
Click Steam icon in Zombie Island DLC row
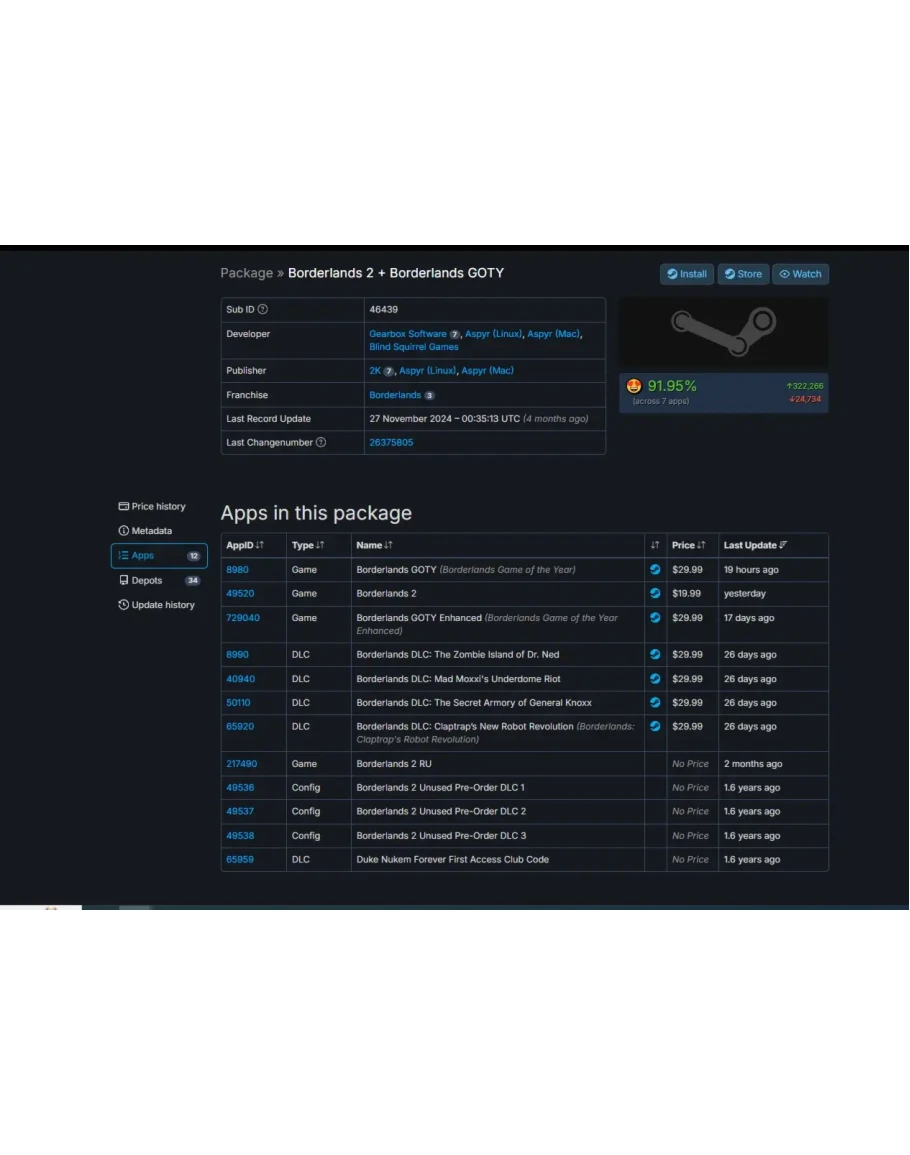click(655, 655)
